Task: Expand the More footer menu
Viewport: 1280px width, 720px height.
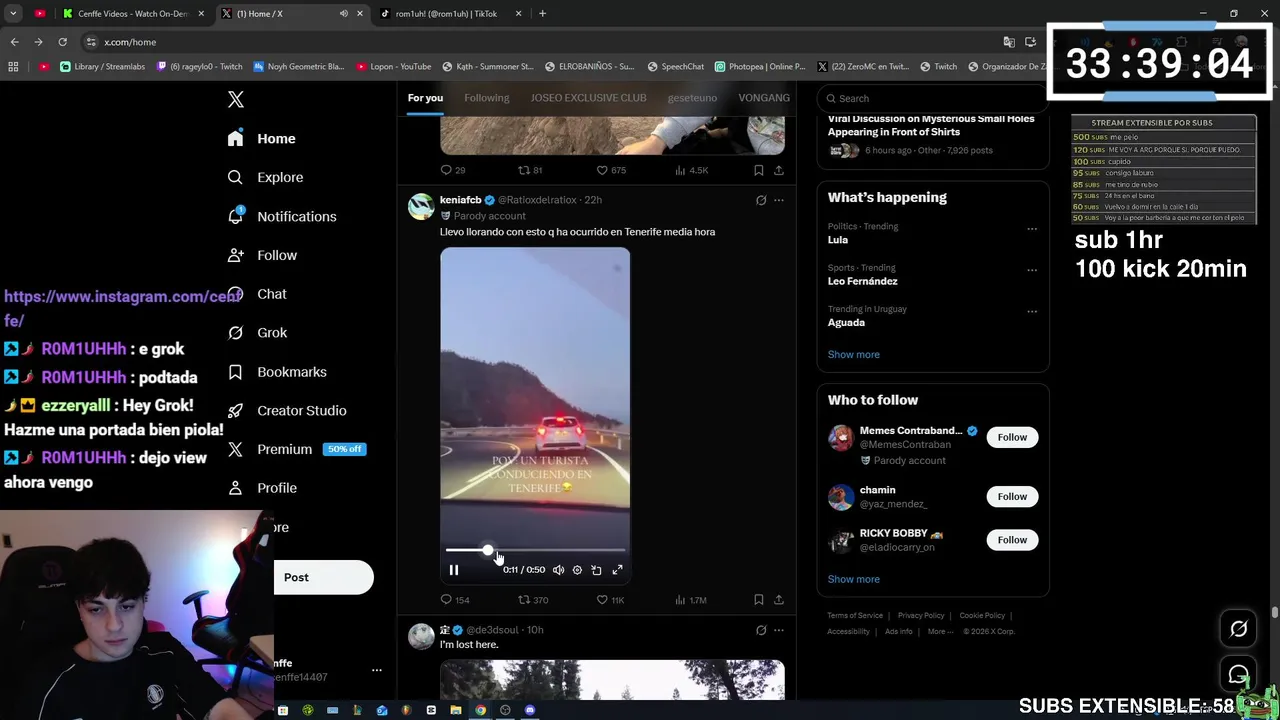Action: [x=939, y=632]
